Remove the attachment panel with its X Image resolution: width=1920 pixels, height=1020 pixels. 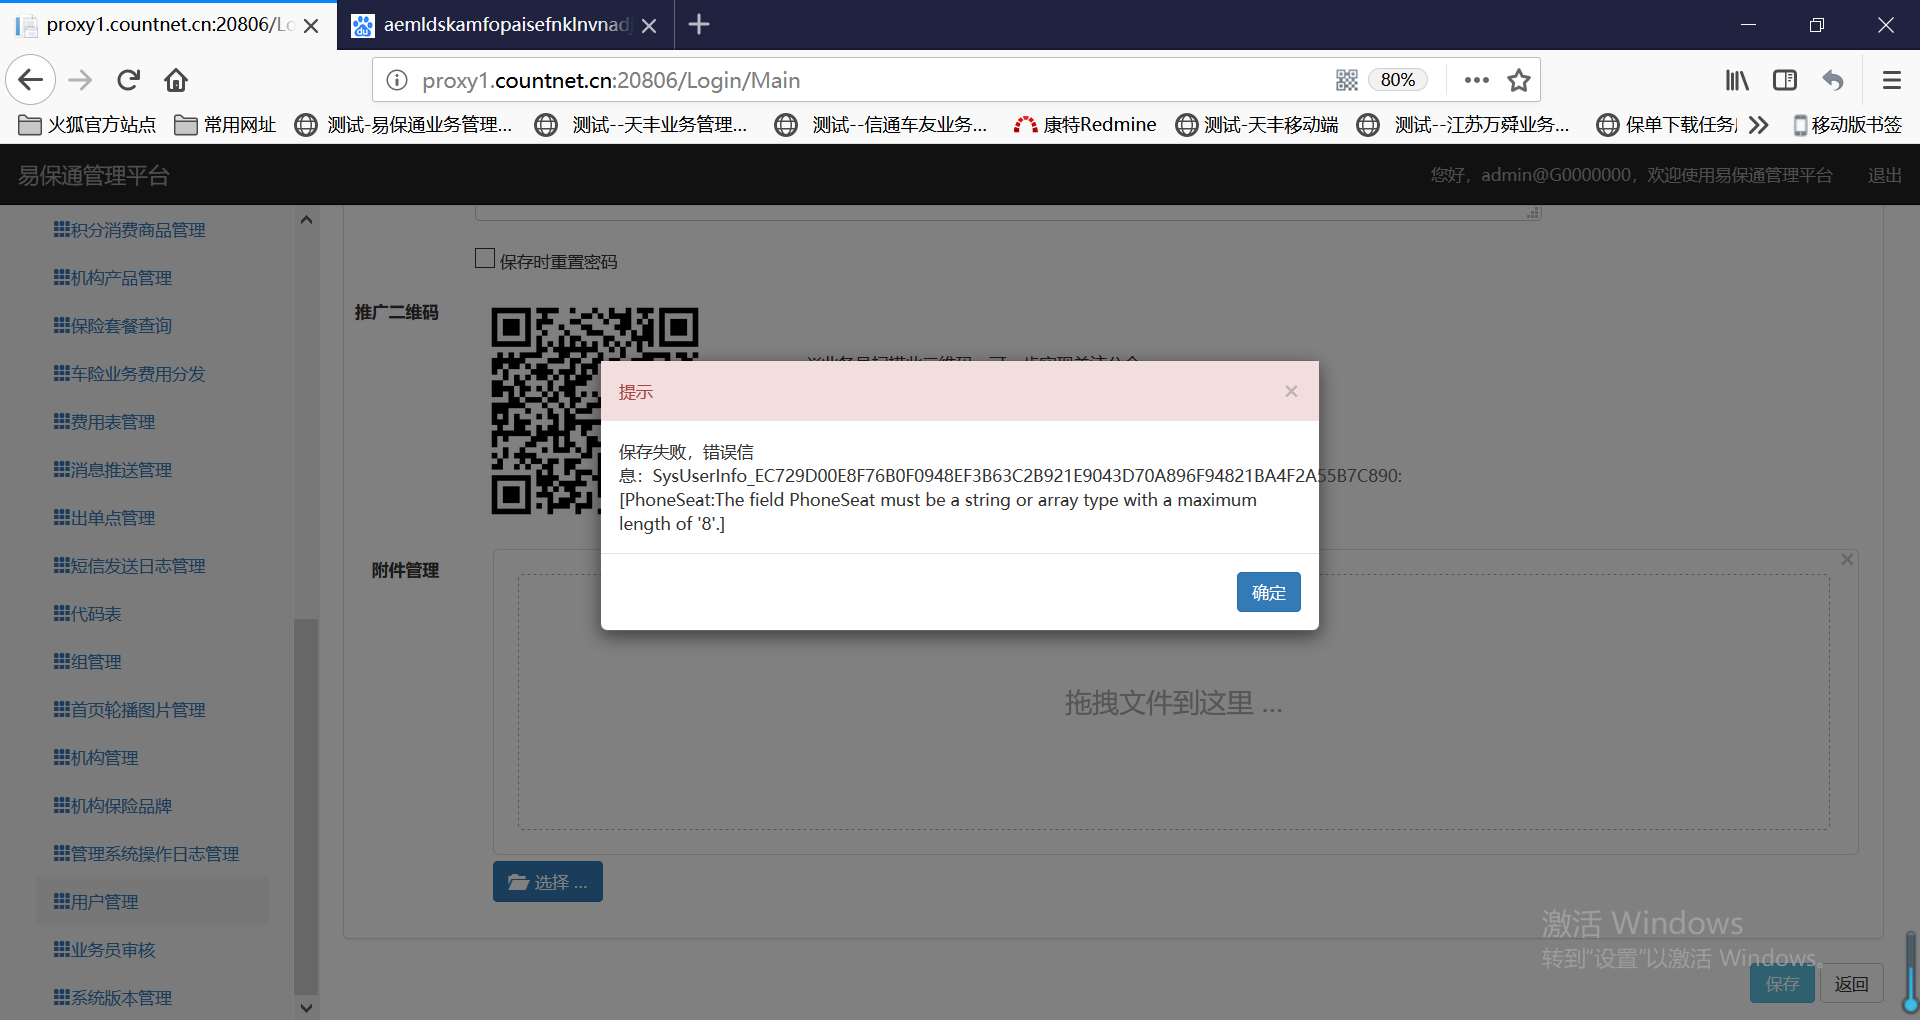pos(1847,559)
